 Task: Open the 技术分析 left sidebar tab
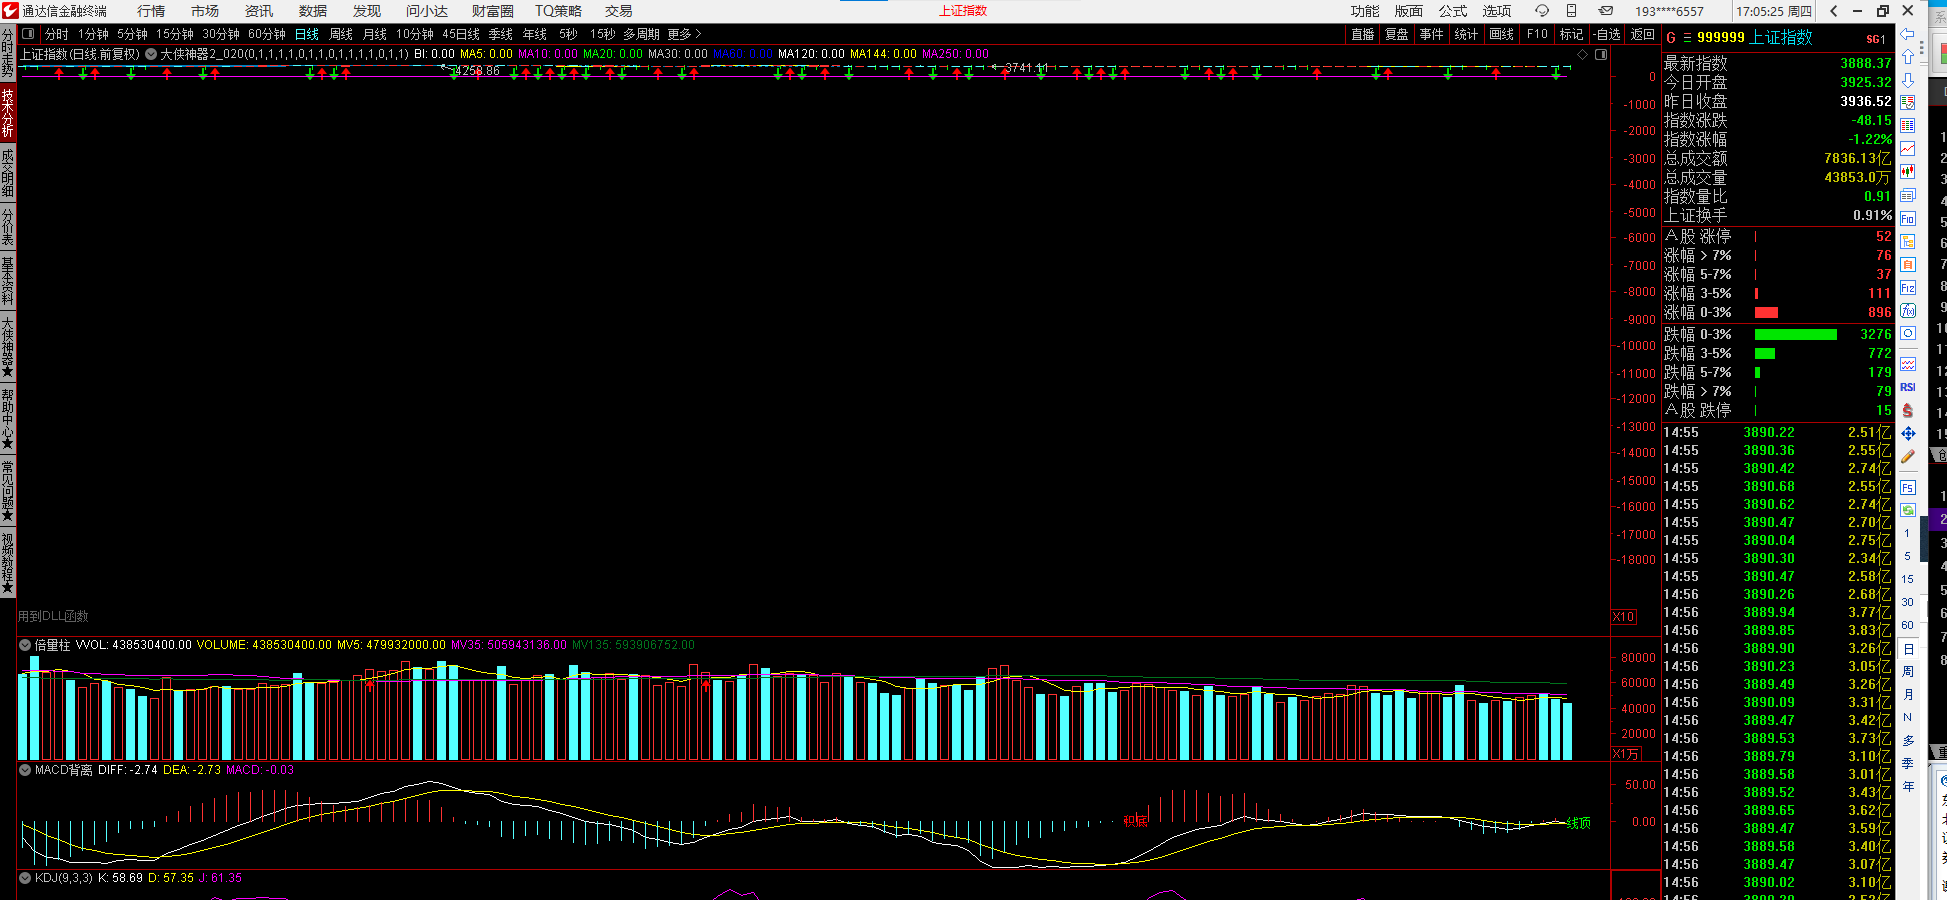(8, 113)
